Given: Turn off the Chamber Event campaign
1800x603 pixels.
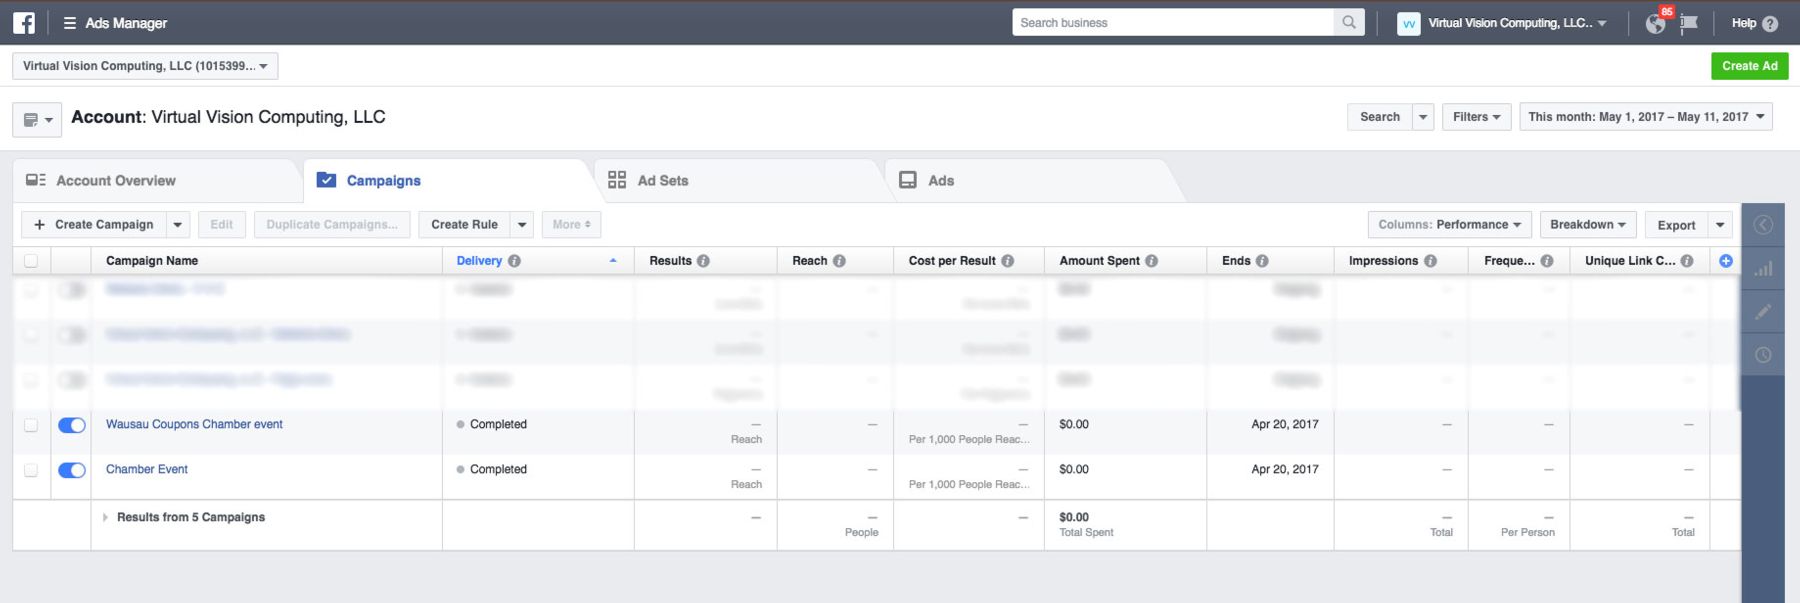Looking at the screenshot, I should pyautogui.click(x=72, y=470).
